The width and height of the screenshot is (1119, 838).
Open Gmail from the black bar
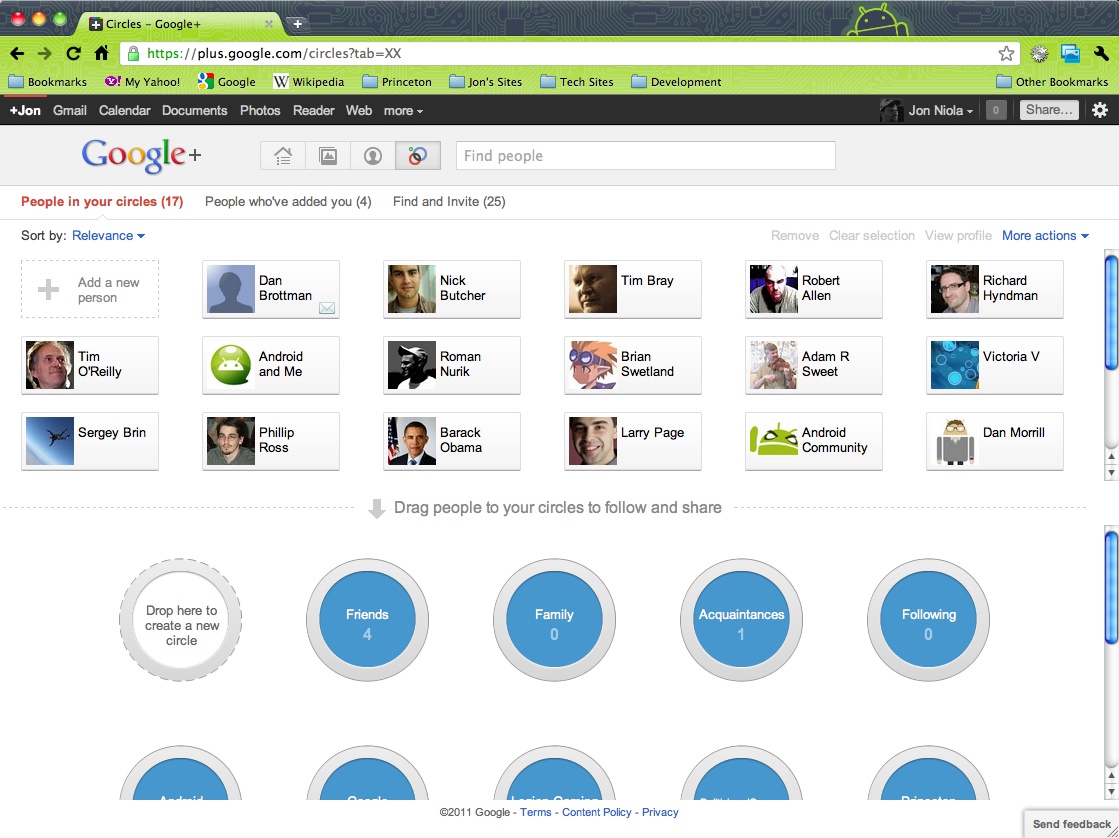click(70, 111)
